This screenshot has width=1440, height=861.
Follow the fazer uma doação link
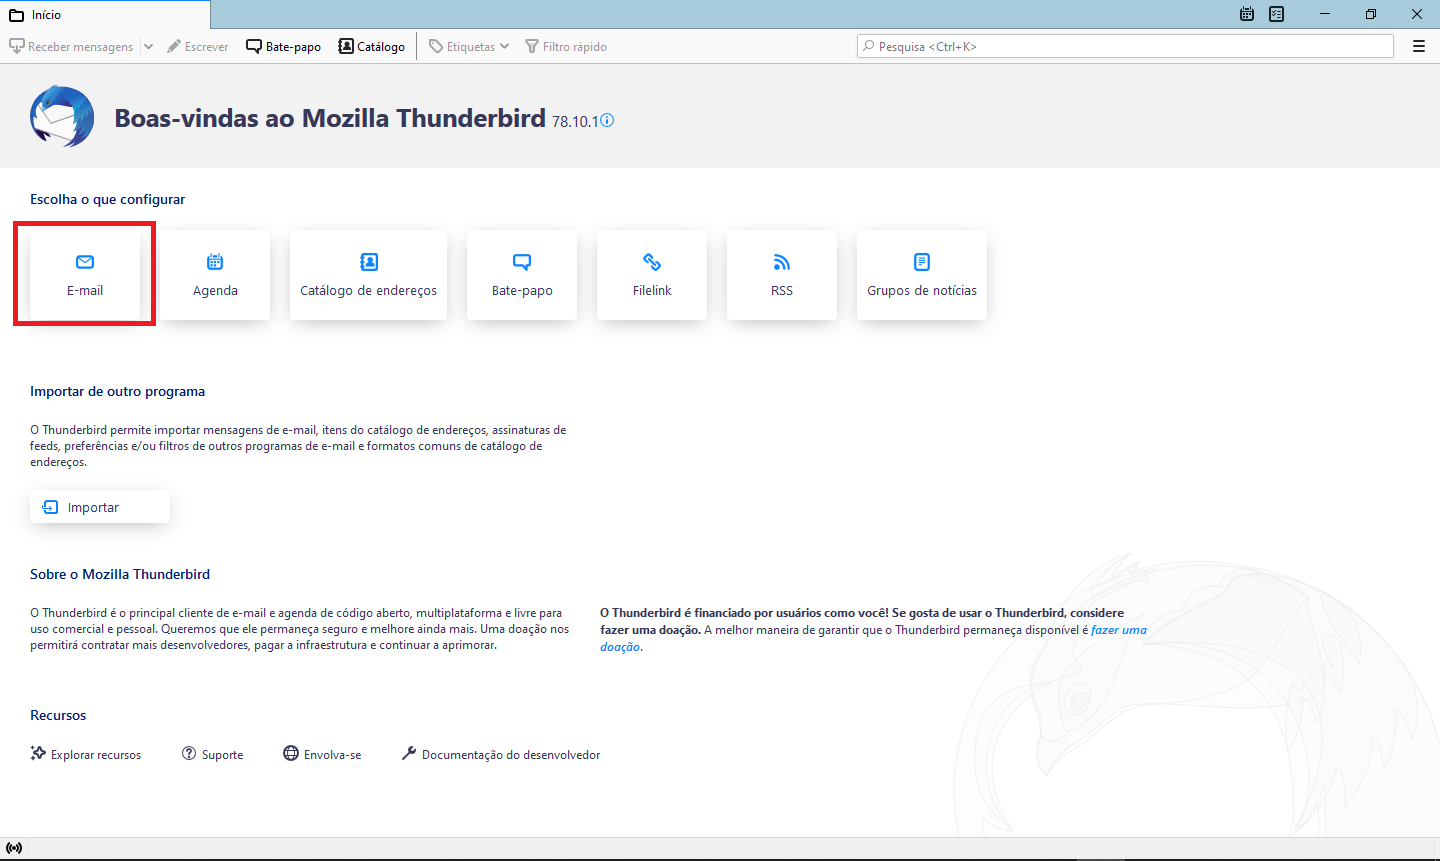click(x=1118, y=630)
